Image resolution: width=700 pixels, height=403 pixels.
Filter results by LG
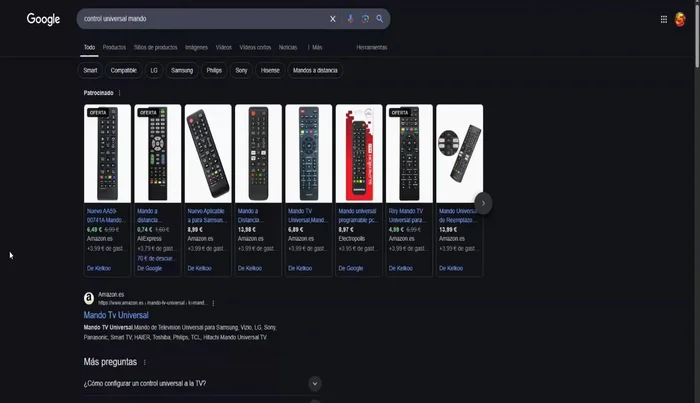click(154, 71)
